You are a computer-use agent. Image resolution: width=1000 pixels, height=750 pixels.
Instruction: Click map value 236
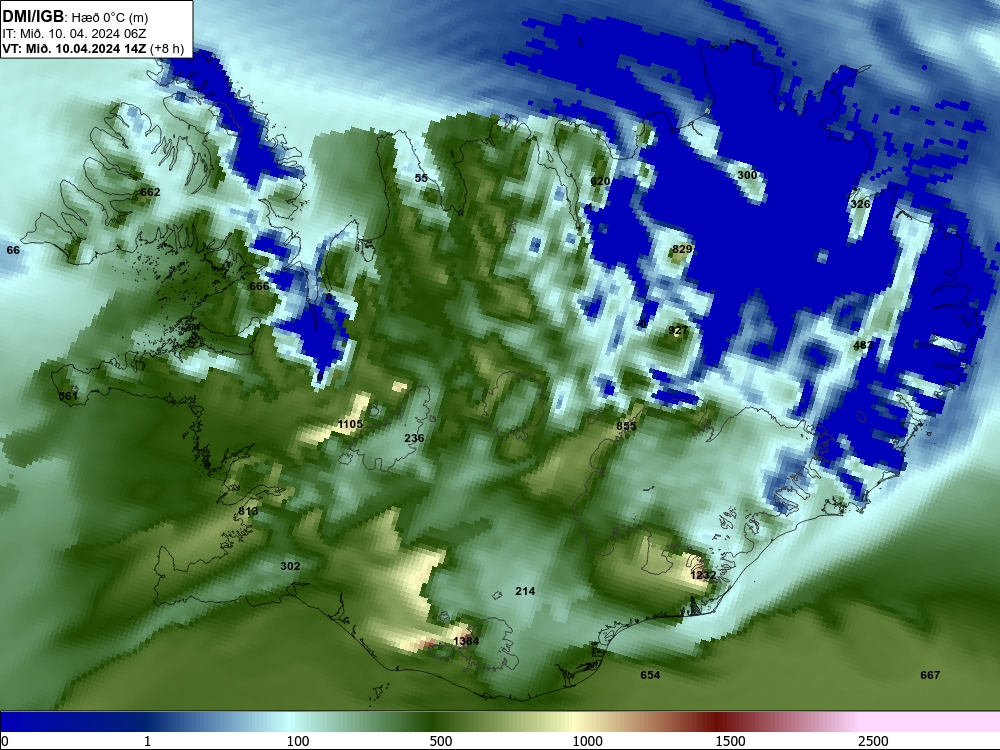[x=414, y=438]
